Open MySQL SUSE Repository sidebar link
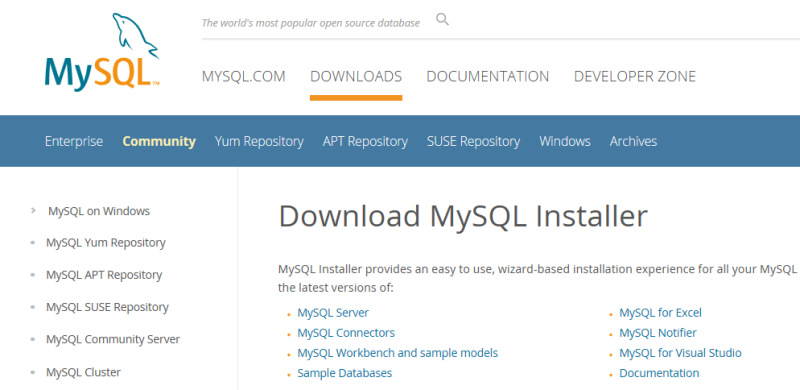This screenshot has height=390, width=800. click(x=107, y=307)
